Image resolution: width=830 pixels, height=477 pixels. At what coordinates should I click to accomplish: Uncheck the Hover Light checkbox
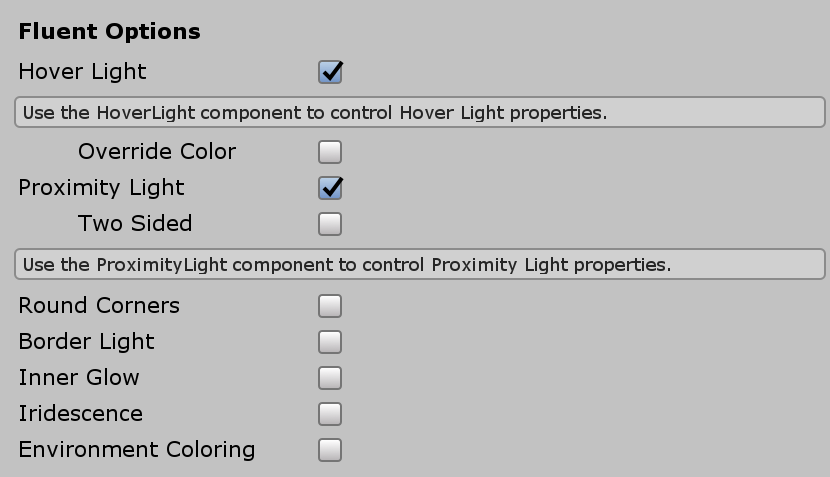pyautogui.click(x=330, y=72)
